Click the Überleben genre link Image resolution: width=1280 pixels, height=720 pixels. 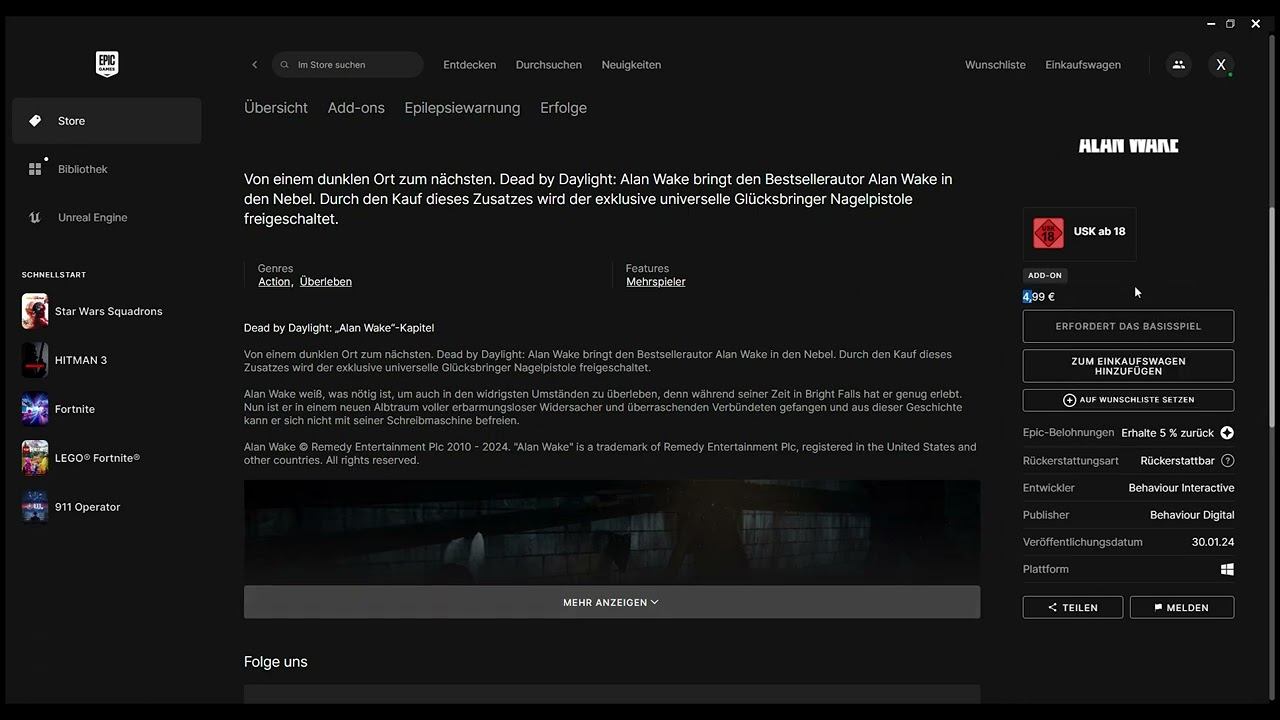click(x=326, y=282)
